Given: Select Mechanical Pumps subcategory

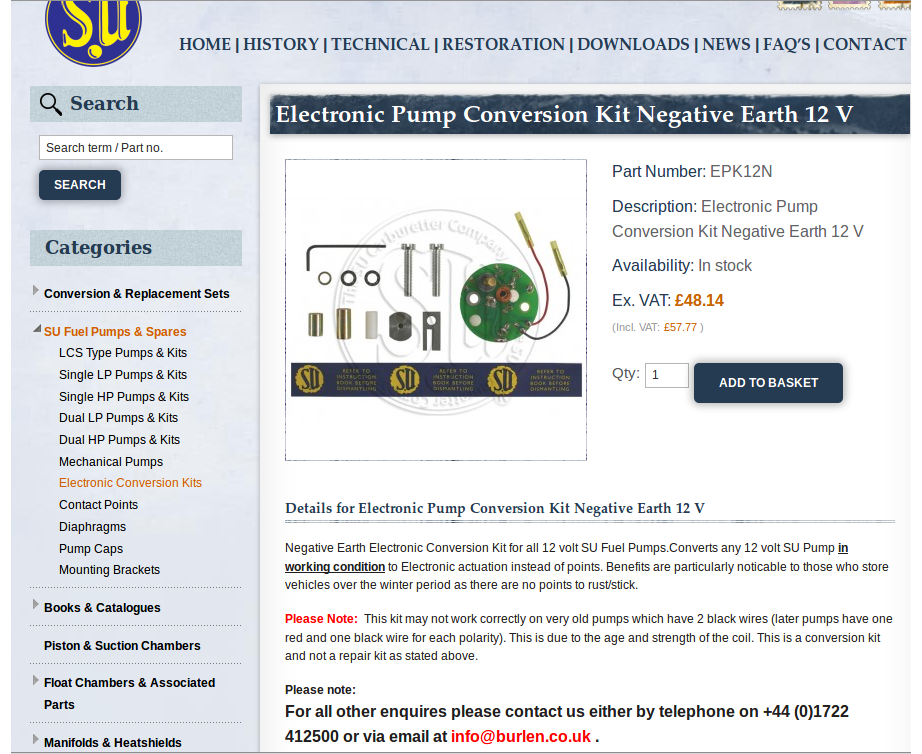Looking at the screenshot, I should 111,462.
